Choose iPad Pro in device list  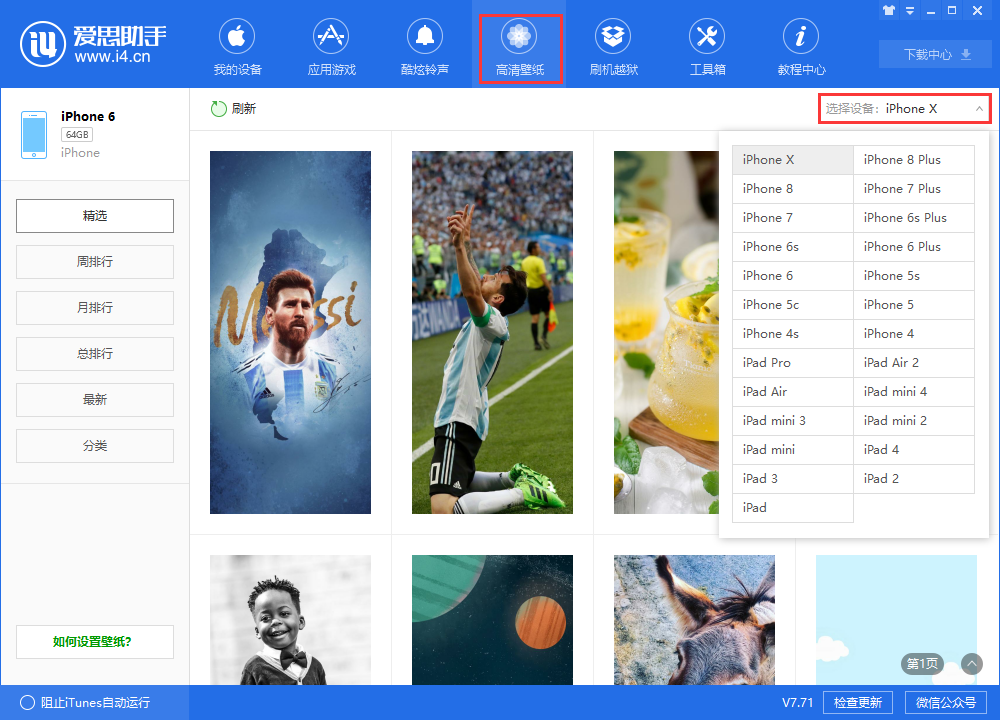pyautogui.click(x=792, y=363)
